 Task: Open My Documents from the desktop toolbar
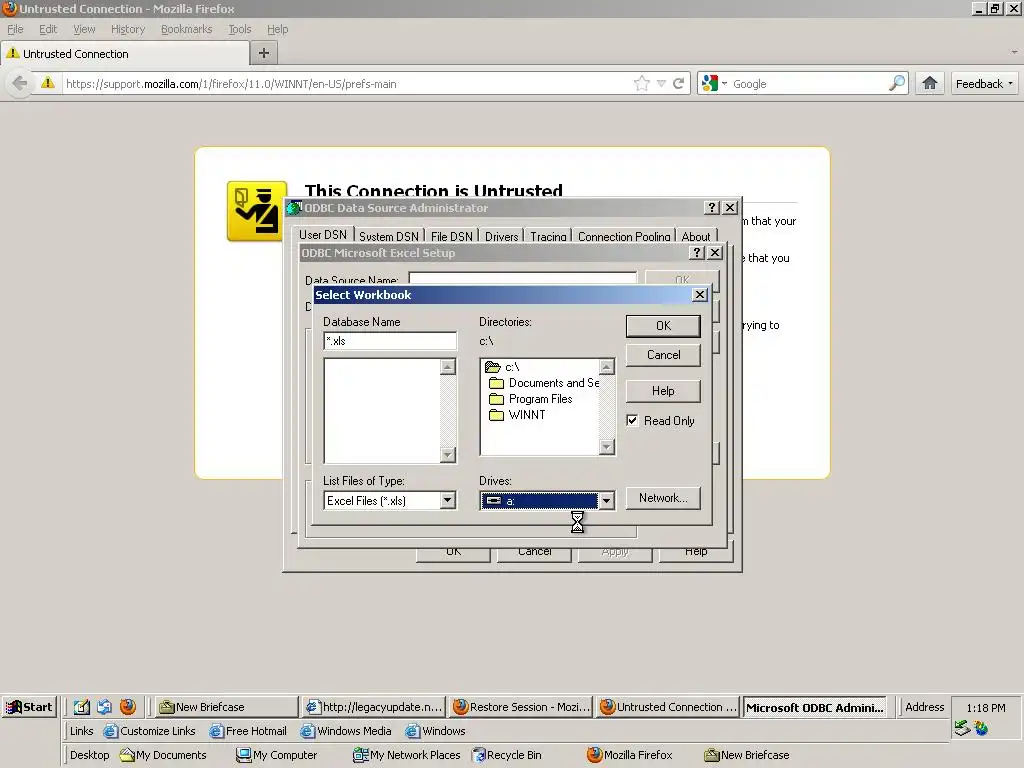(163, 755)
